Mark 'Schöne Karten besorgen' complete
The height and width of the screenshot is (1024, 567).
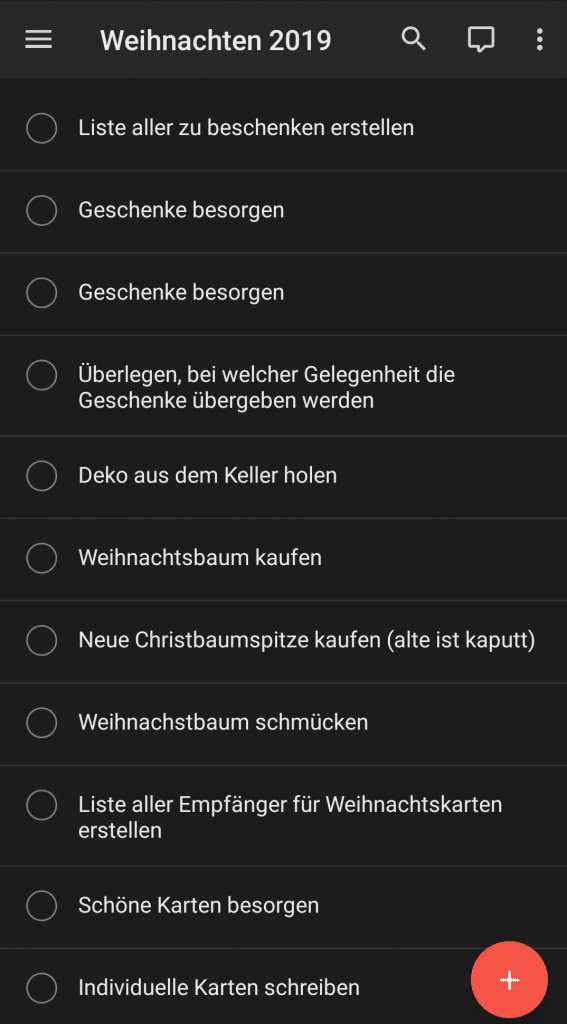41,905
